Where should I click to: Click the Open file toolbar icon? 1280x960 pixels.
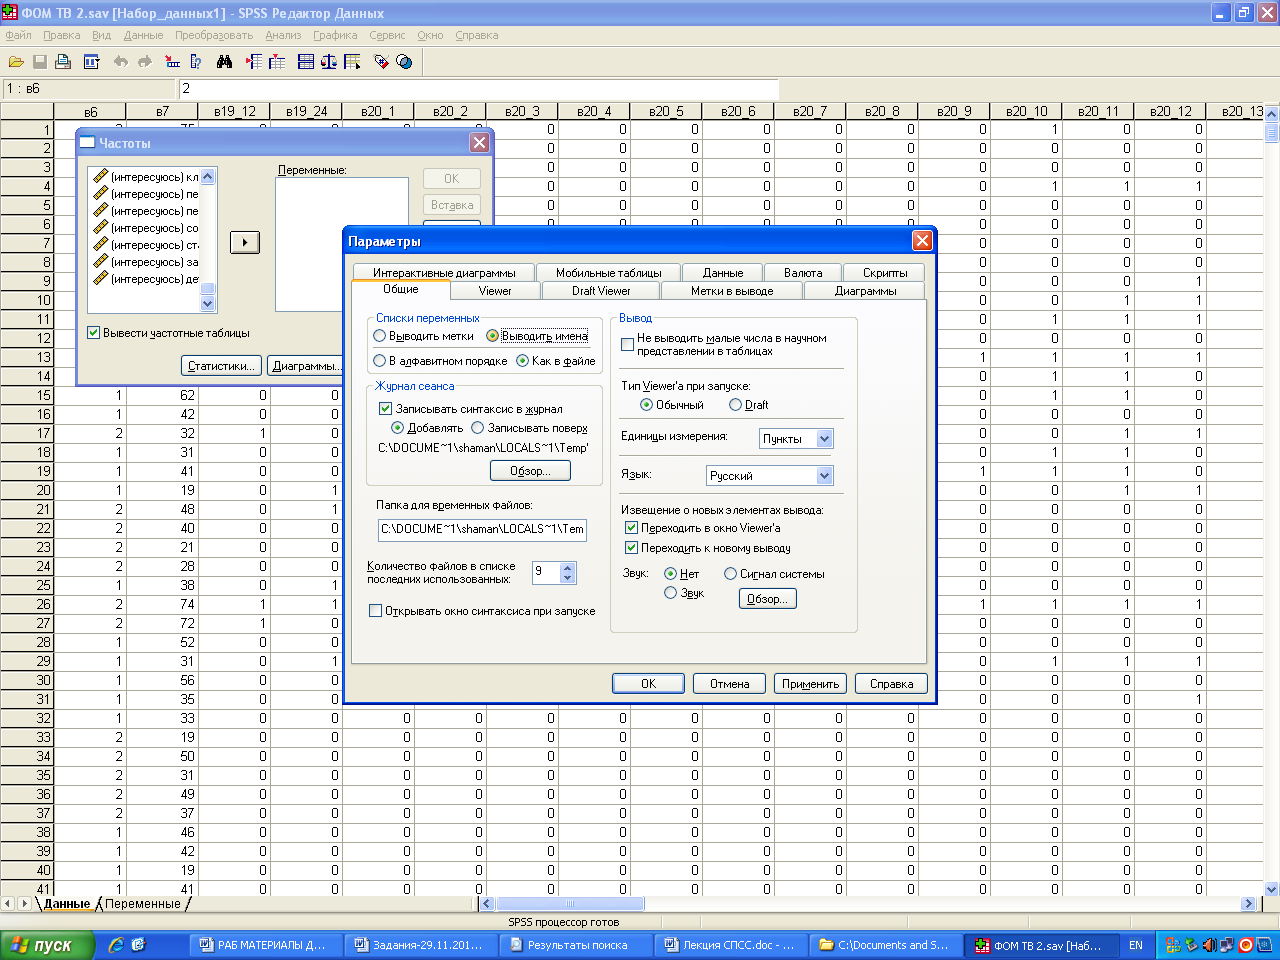point(16,62)
